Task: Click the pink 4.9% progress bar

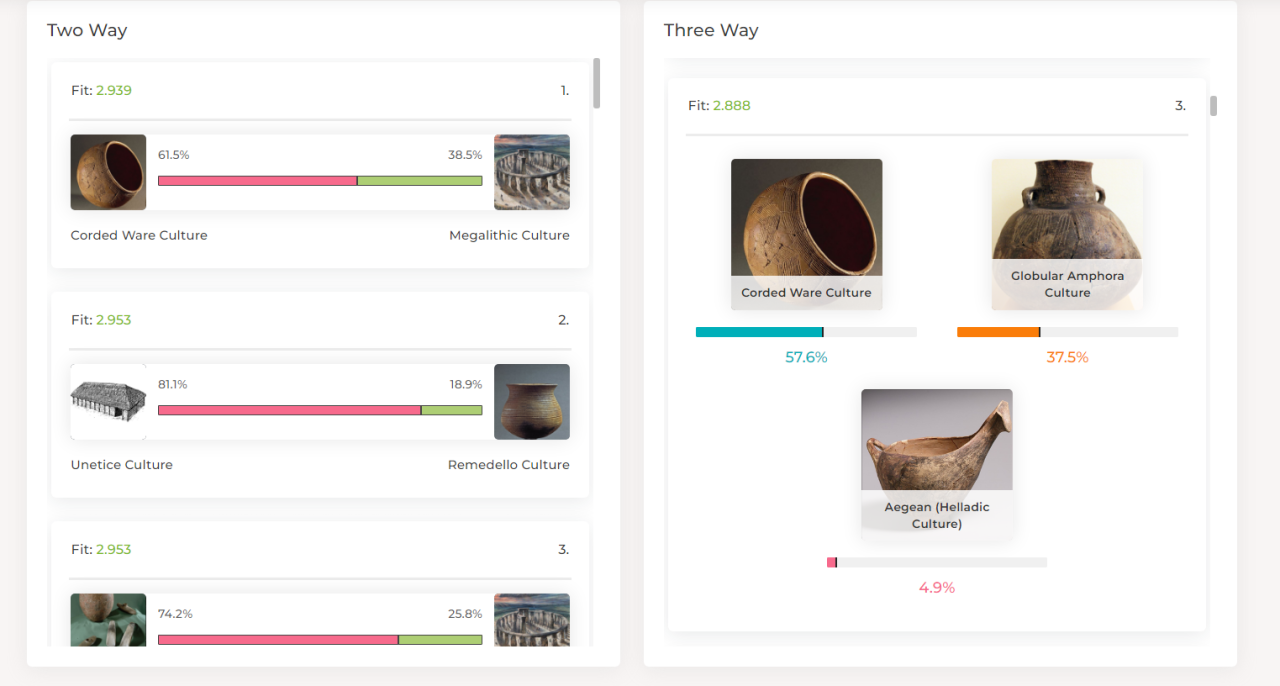Action: [x=937, y=562]
